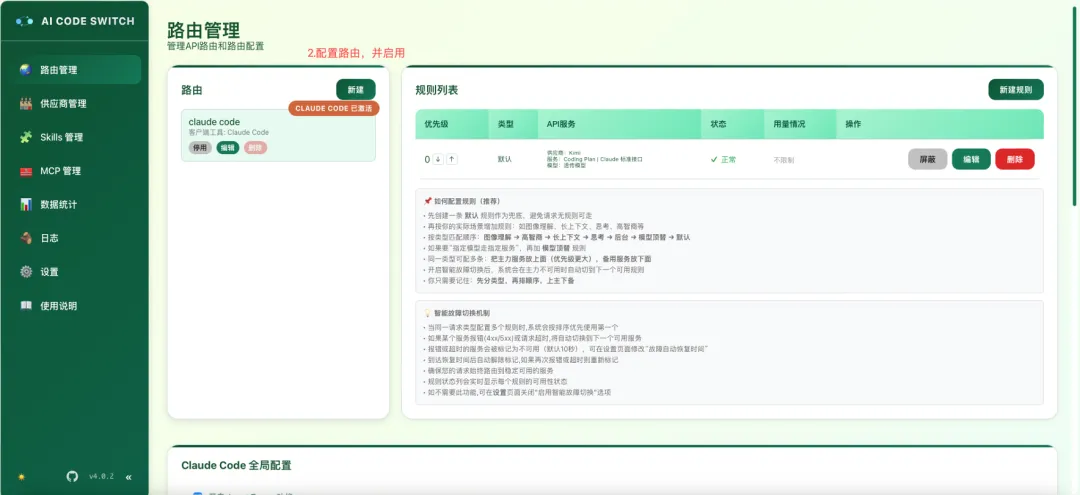The height and width of the screenshot is (495, 1080).
Task: Click red 删除 for the default rule
Action: point(1015,159)
